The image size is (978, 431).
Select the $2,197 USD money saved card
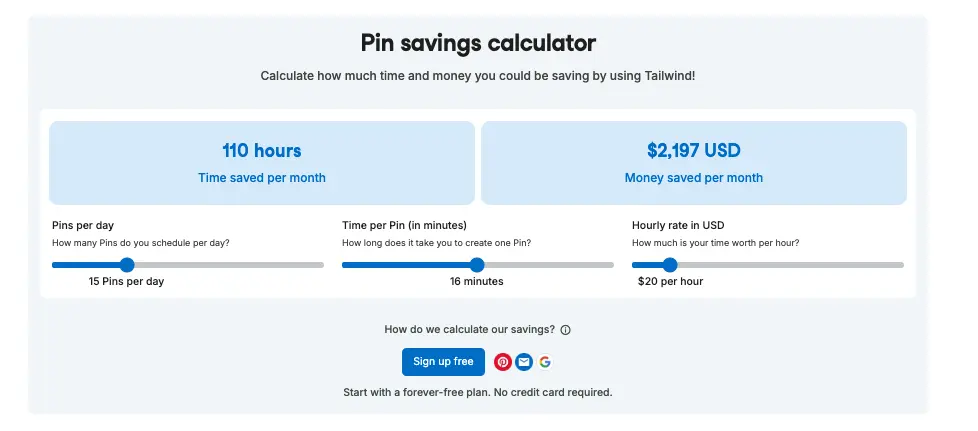pyautogui.click(x=694, y=163)
